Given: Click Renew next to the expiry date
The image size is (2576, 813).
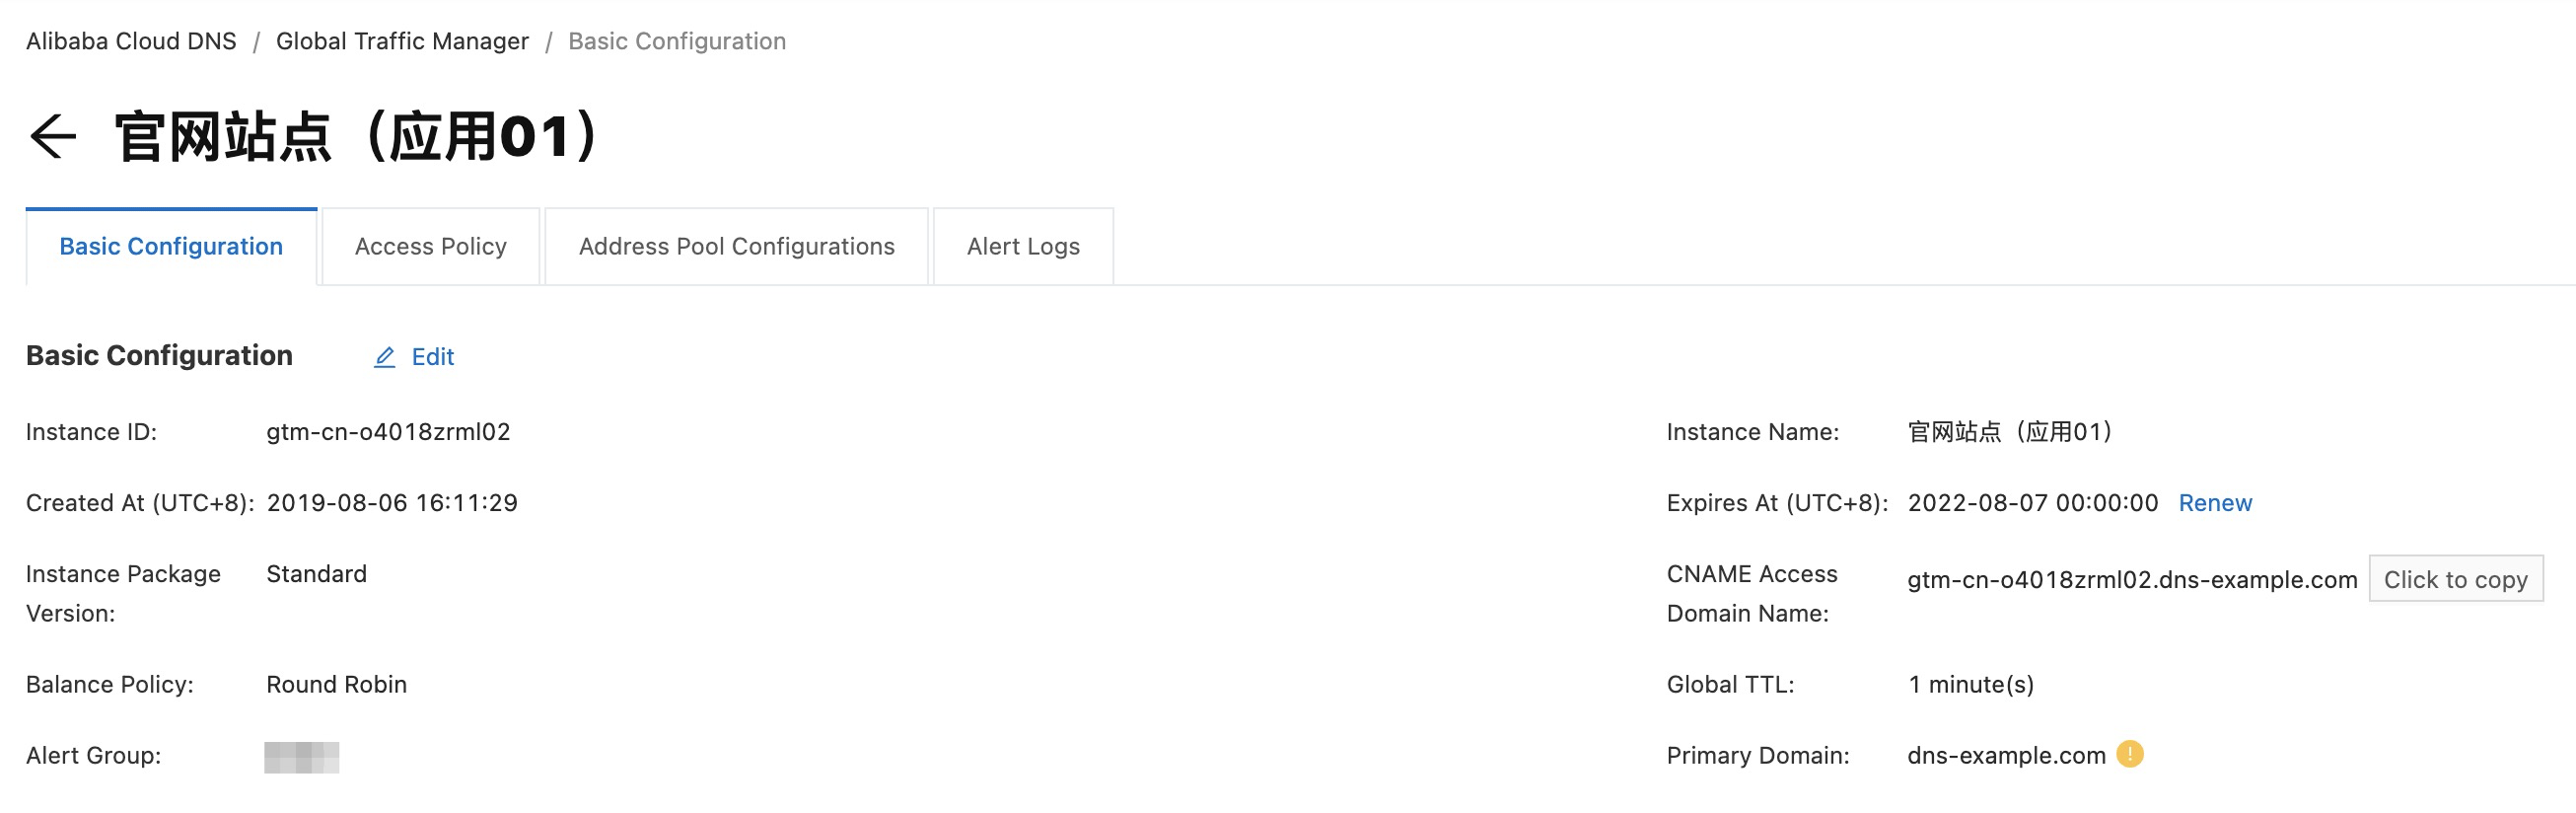Looking at the screenshot, I should (2215, 503).
